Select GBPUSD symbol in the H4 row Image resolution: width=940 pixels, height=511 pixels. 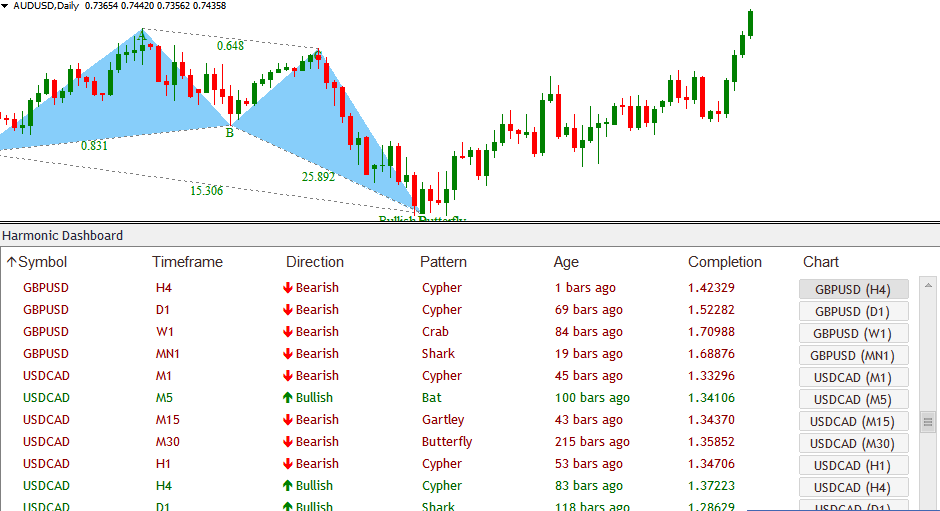[46, 288]
